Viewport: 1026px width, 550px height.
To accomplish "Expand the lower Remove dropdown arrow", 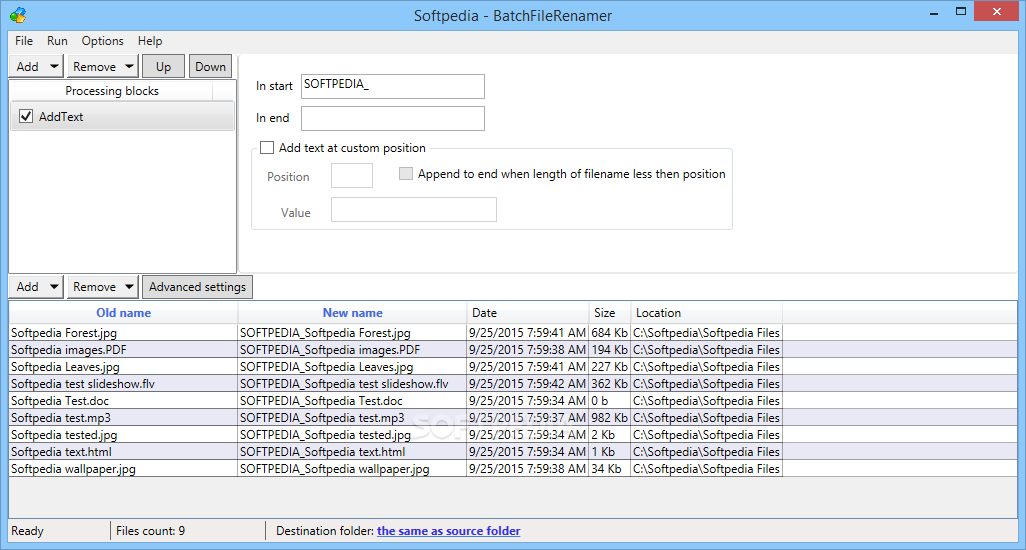I will coord(130,287).
